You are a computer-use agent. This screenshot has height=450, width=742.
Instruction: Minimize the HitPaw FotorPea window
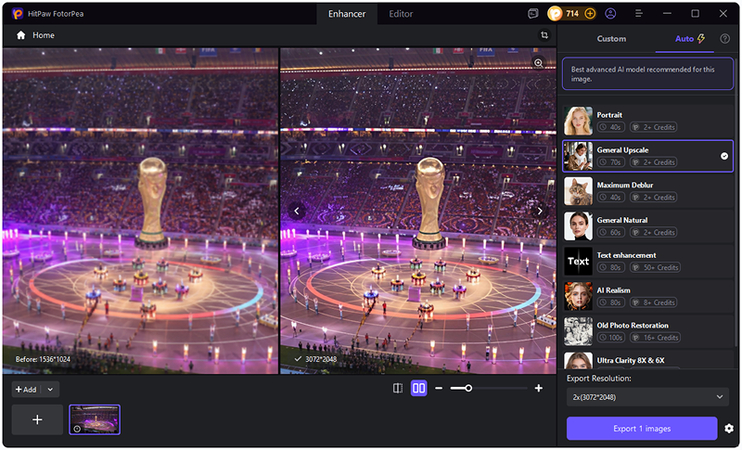click(x=667, y=14)
